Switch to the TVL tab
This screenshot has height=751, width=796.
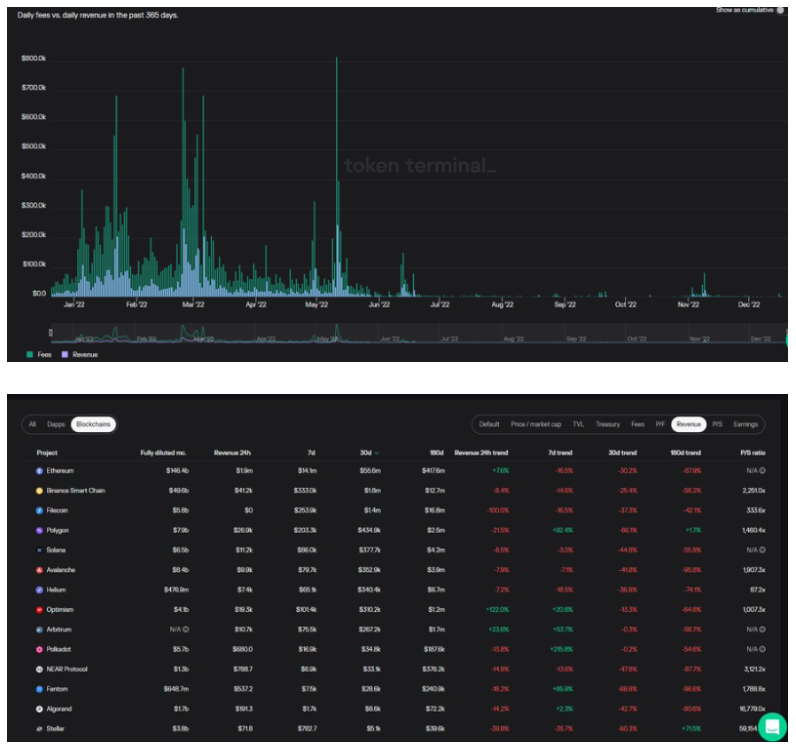(578, 424)
